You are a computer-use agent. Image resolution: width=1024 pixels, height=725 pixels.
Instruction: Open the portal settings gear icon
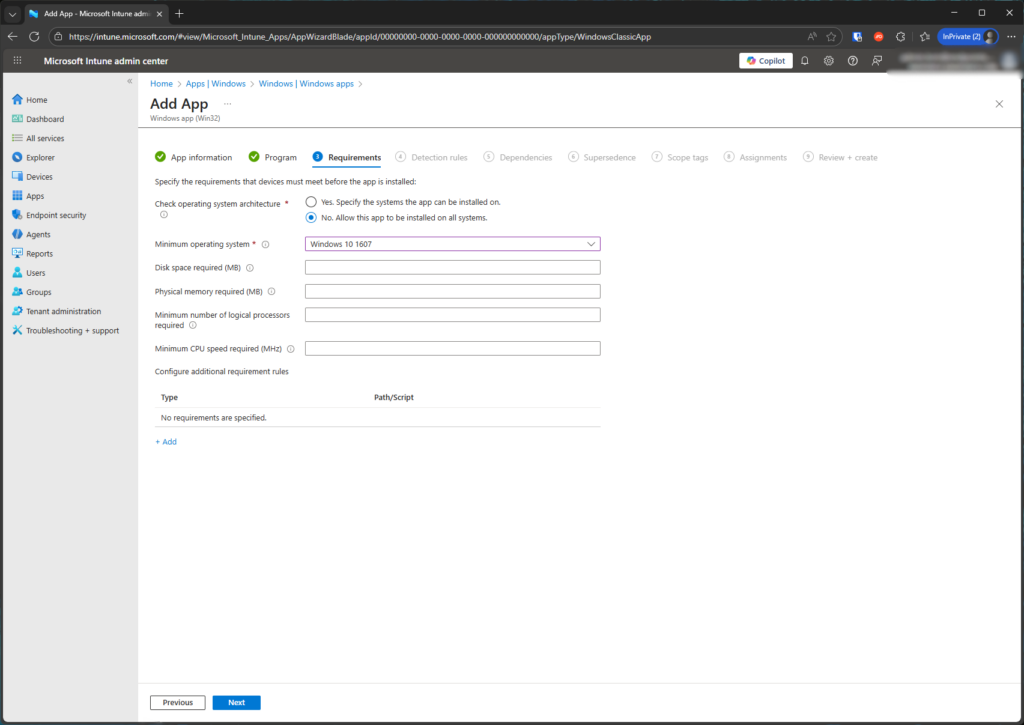[829, 61]
